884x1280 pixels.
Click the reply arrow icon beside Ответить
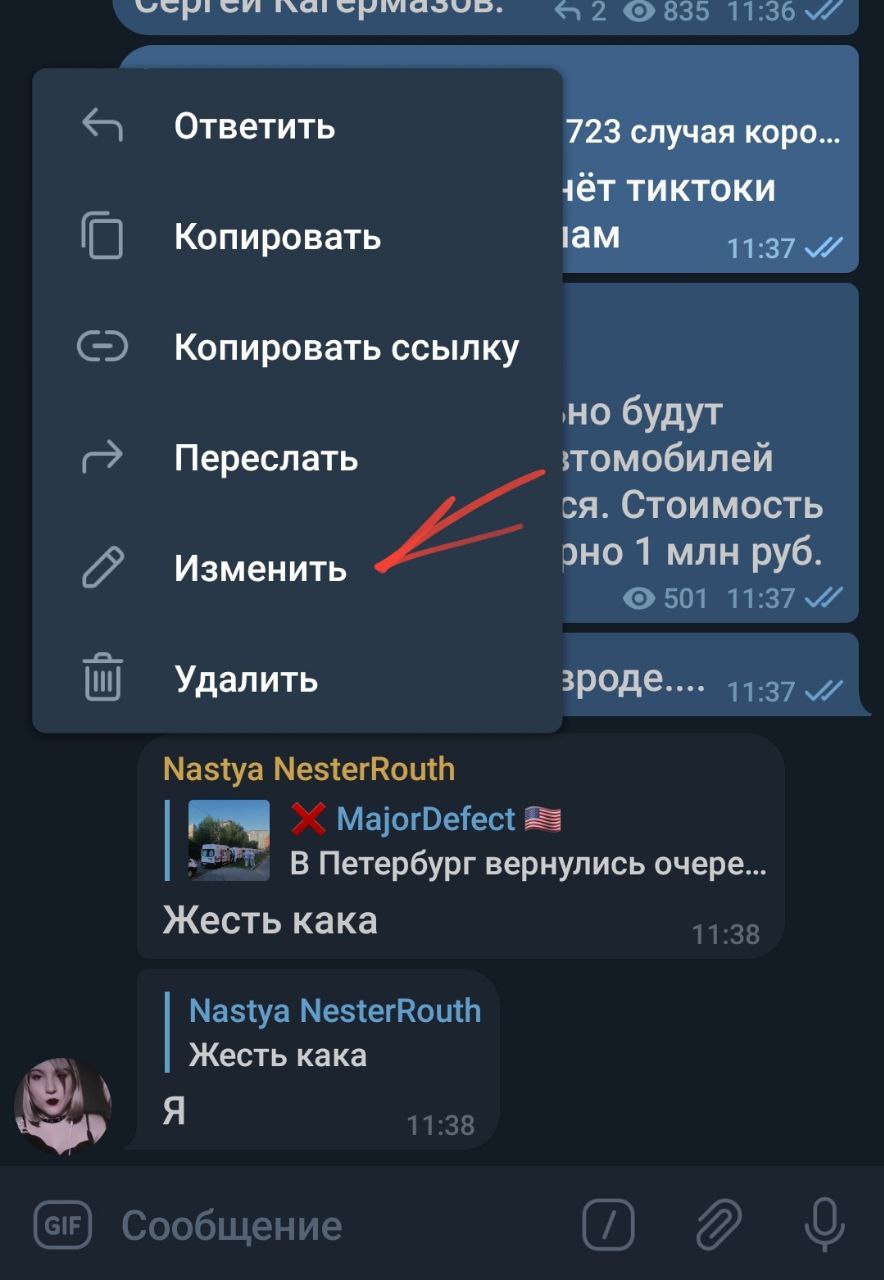(102, 126)
